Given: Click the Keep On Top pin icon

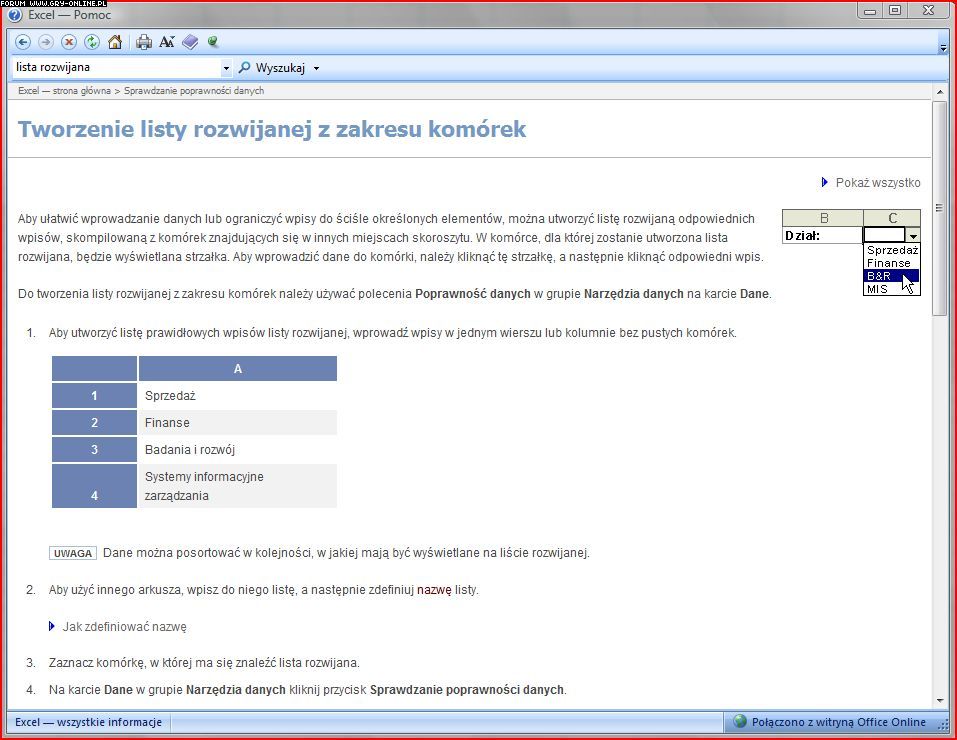Looking at the screenshot, I should pos(213,42).
